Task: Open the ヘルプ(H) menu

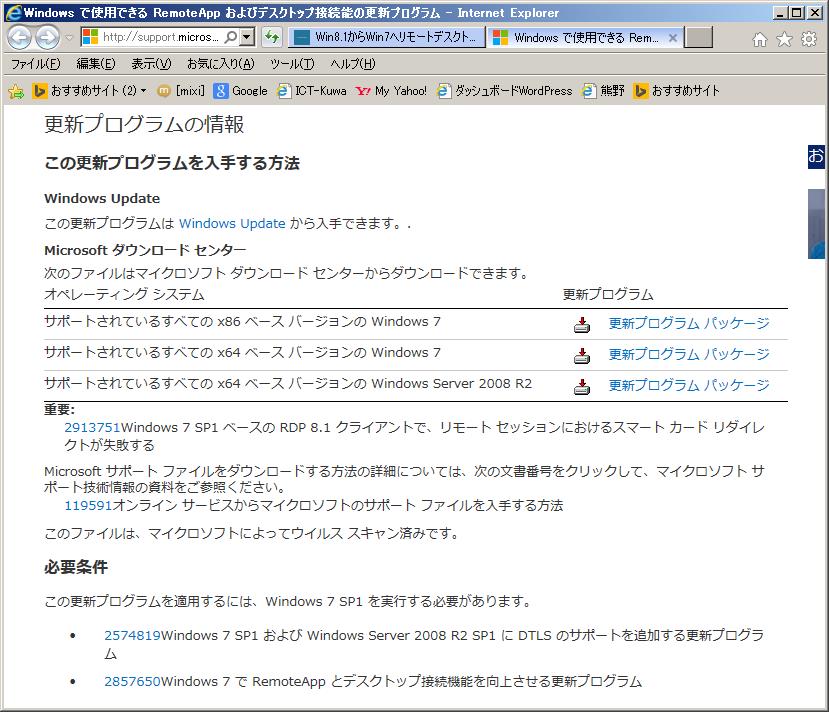Action: 353,64
